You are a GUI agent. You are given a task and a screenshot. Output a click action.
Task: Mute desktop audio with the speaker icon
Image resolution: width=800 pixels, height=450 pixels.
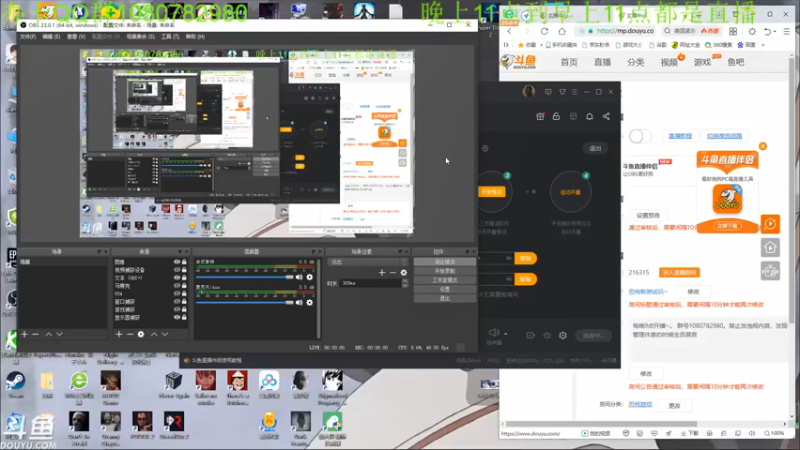pos(299,277)
